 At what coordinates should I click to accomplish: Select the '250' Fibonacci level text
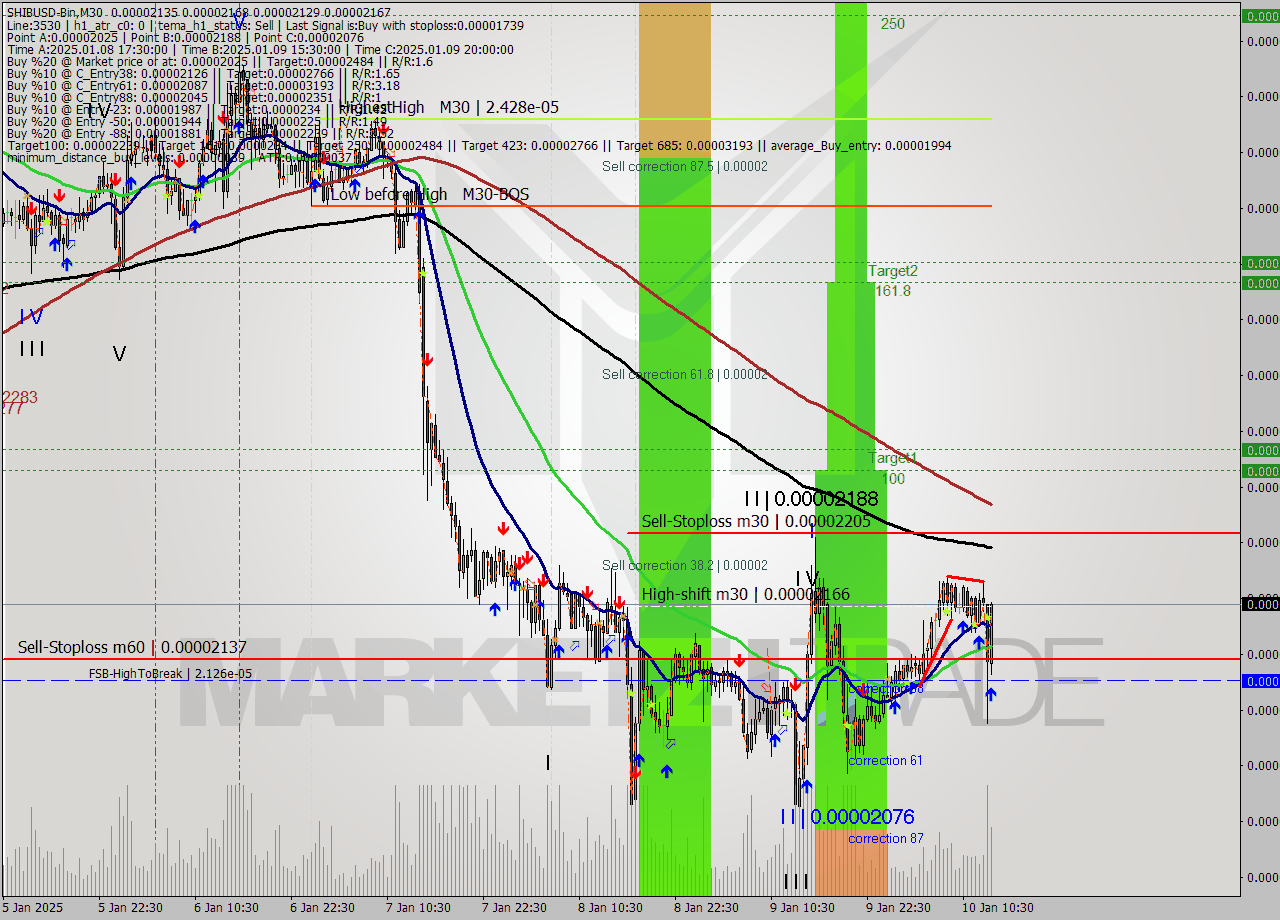coord(893,24)
